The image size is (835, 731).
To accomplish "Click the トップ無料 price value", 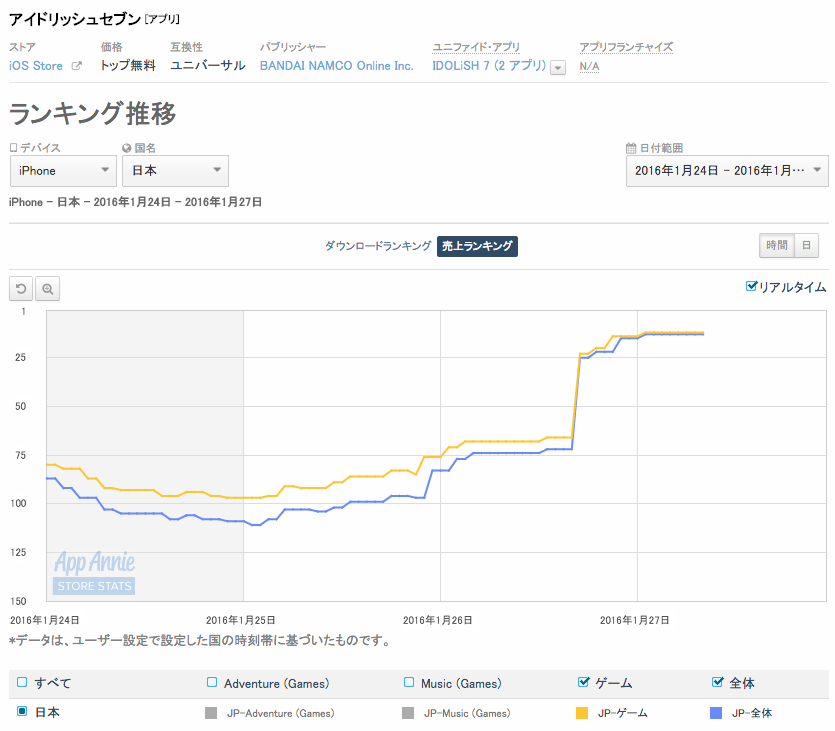I will [x=128, y=65].
